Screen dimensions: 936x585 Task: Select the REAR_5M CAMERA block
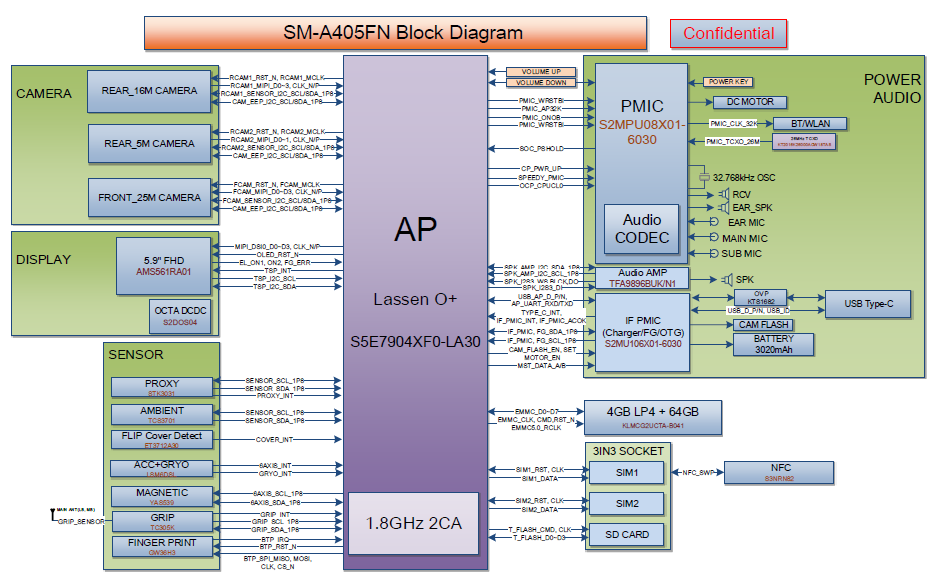click(x=149, y=144)
